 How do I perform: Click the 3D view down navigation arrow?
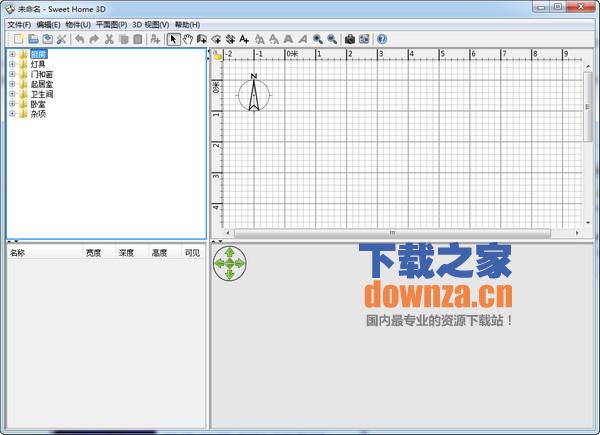[x=230, y=274]
